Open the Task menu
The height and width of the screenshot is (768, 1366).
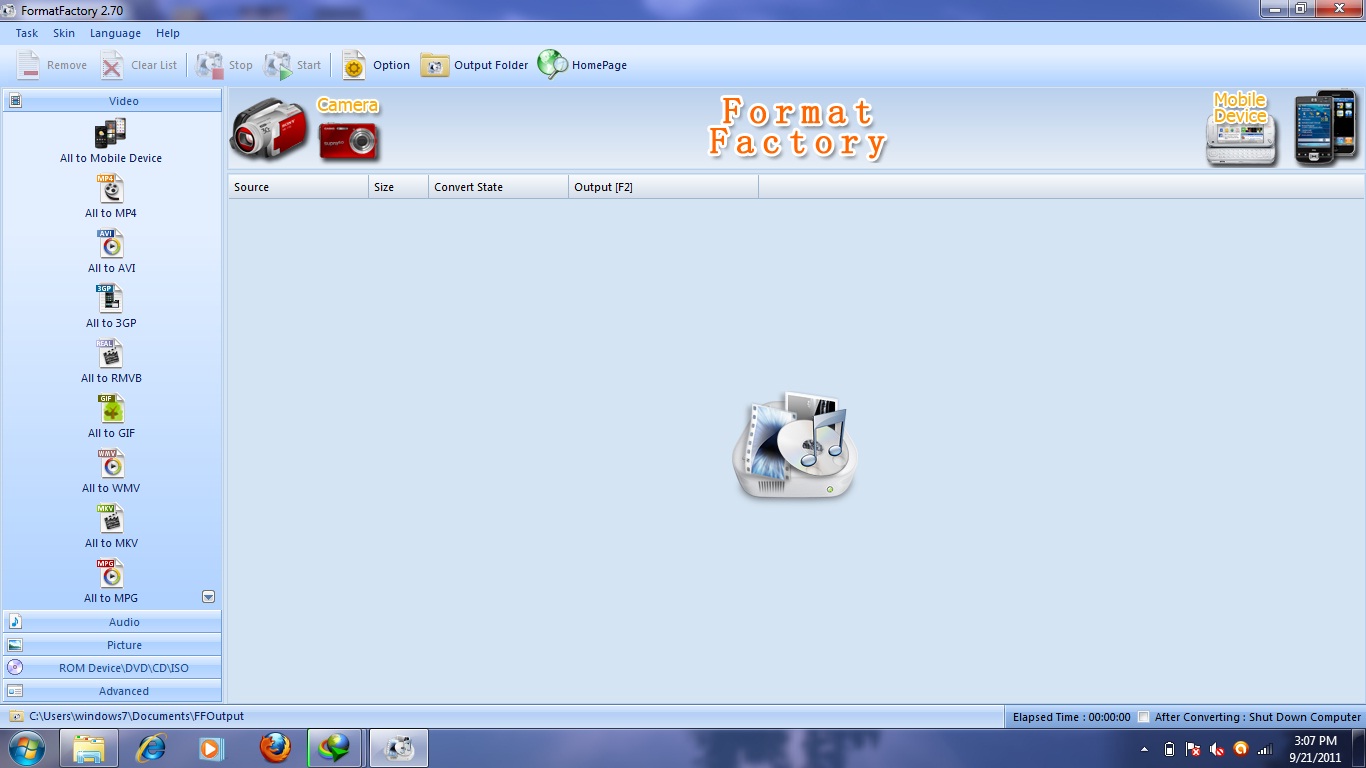tap(25, 33)
